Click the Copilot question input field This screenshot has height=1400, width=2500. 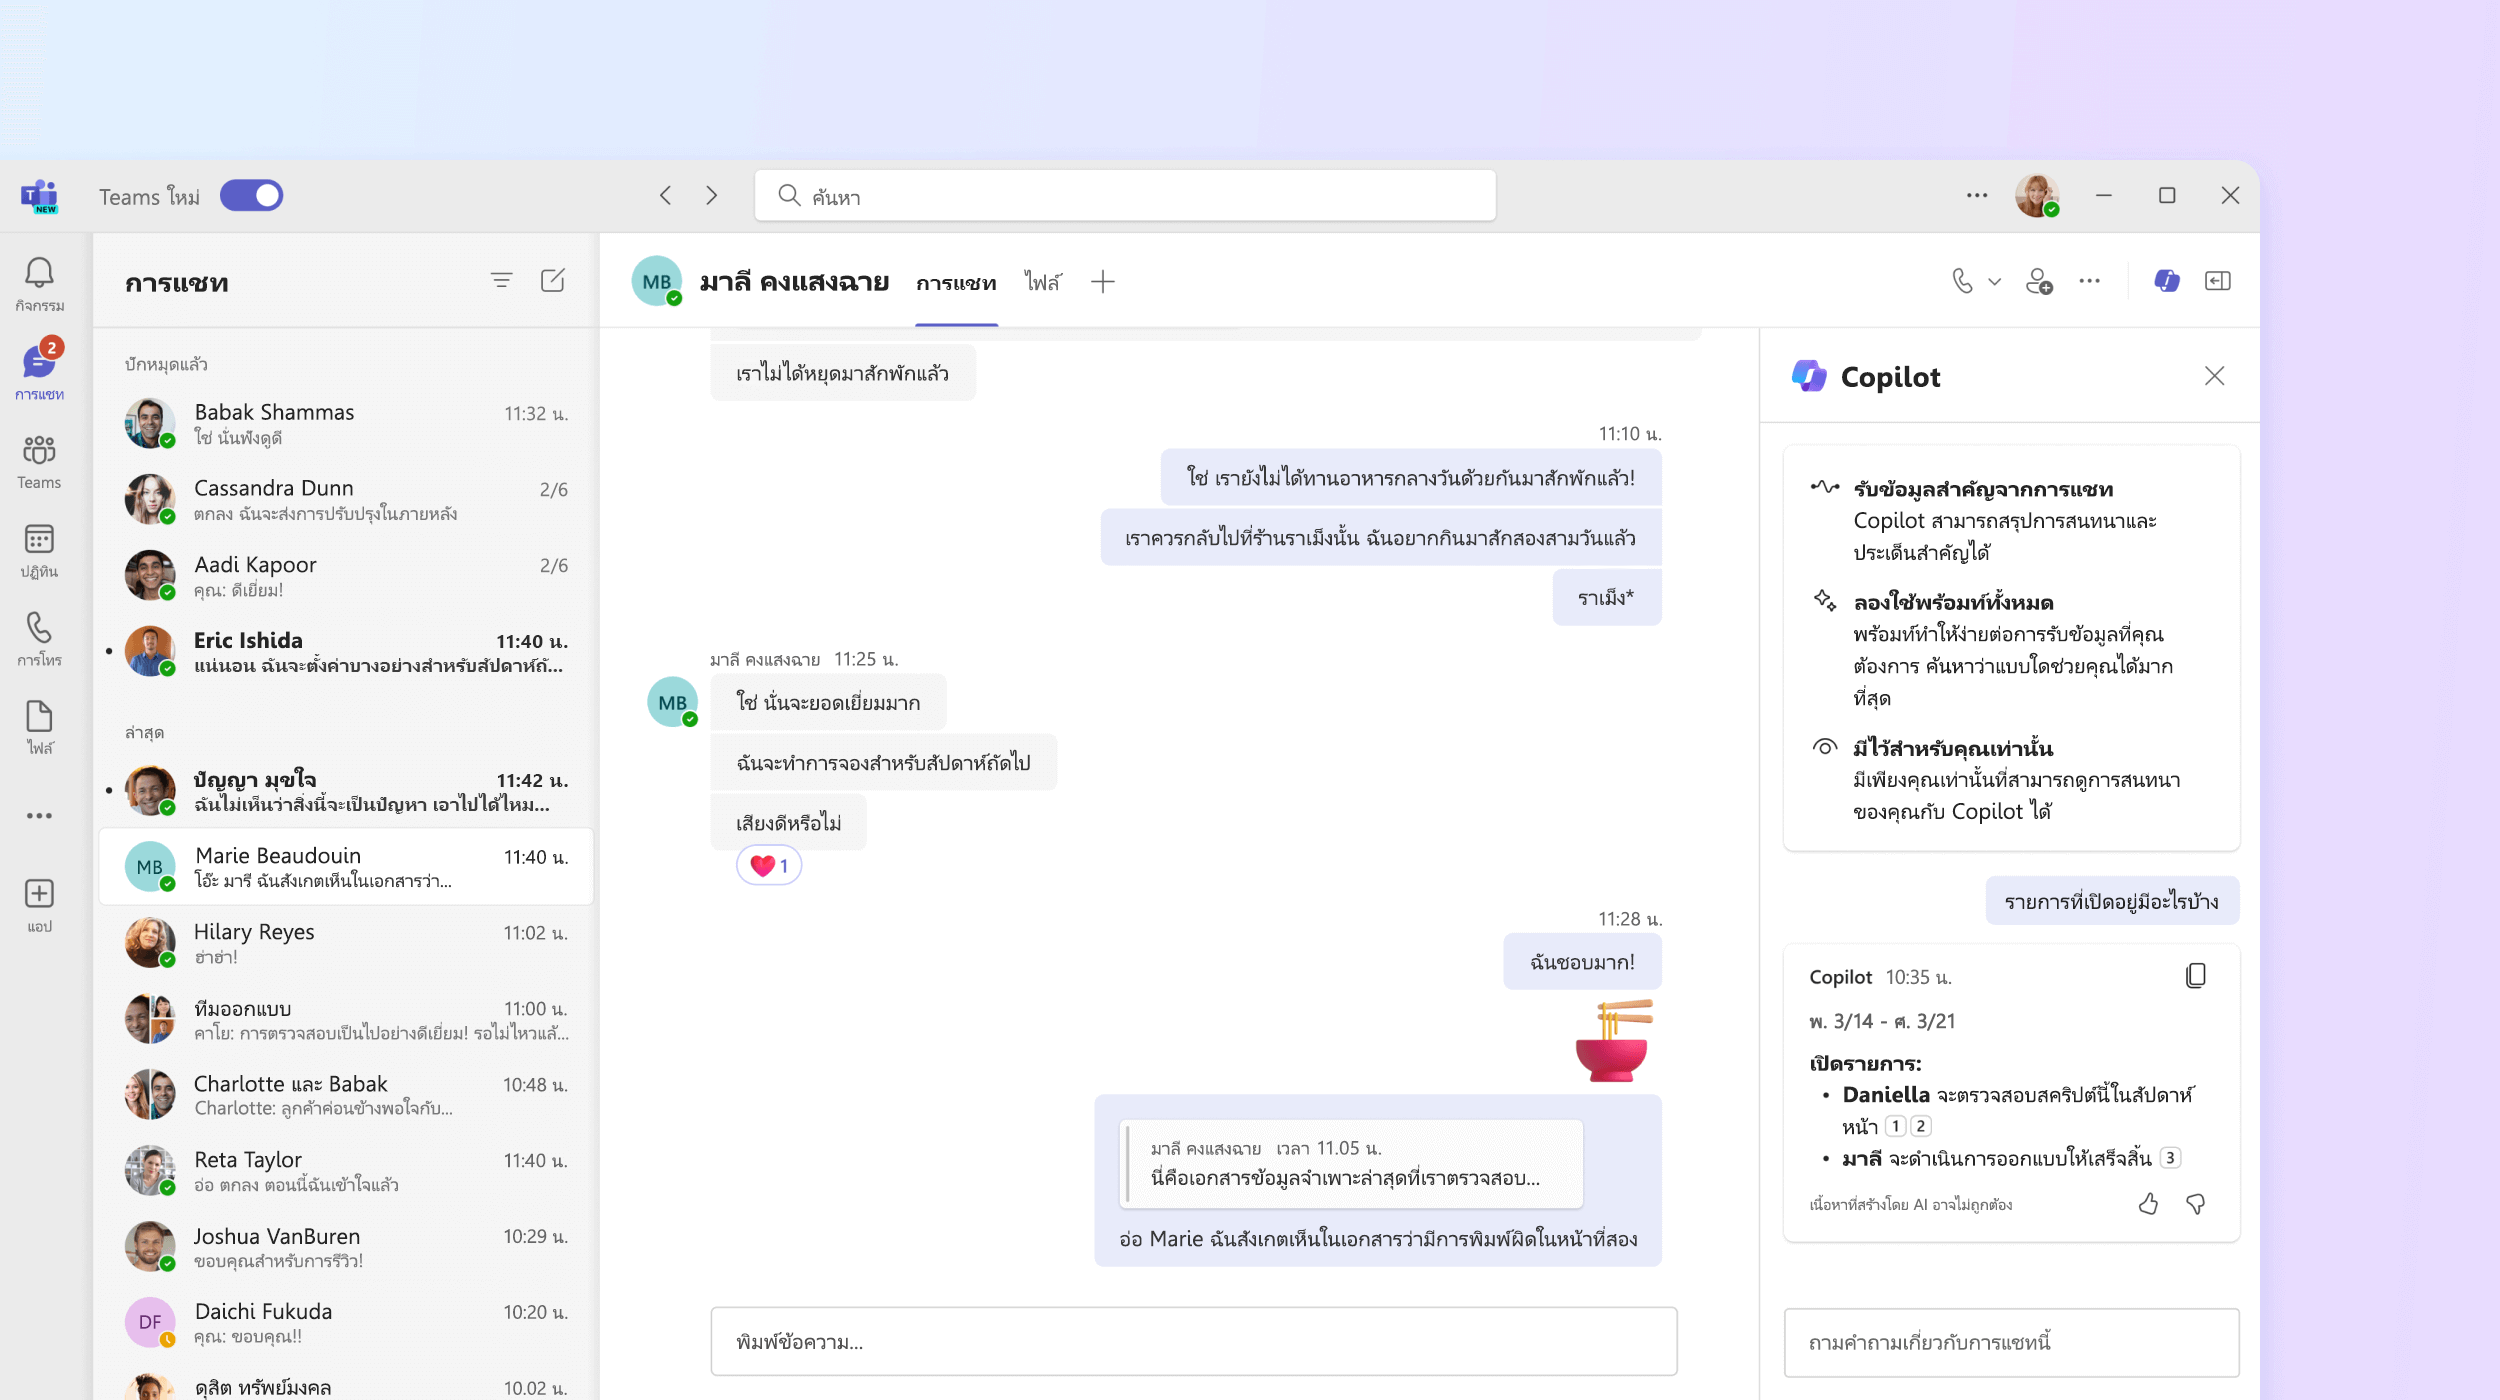(2012, 1342)
